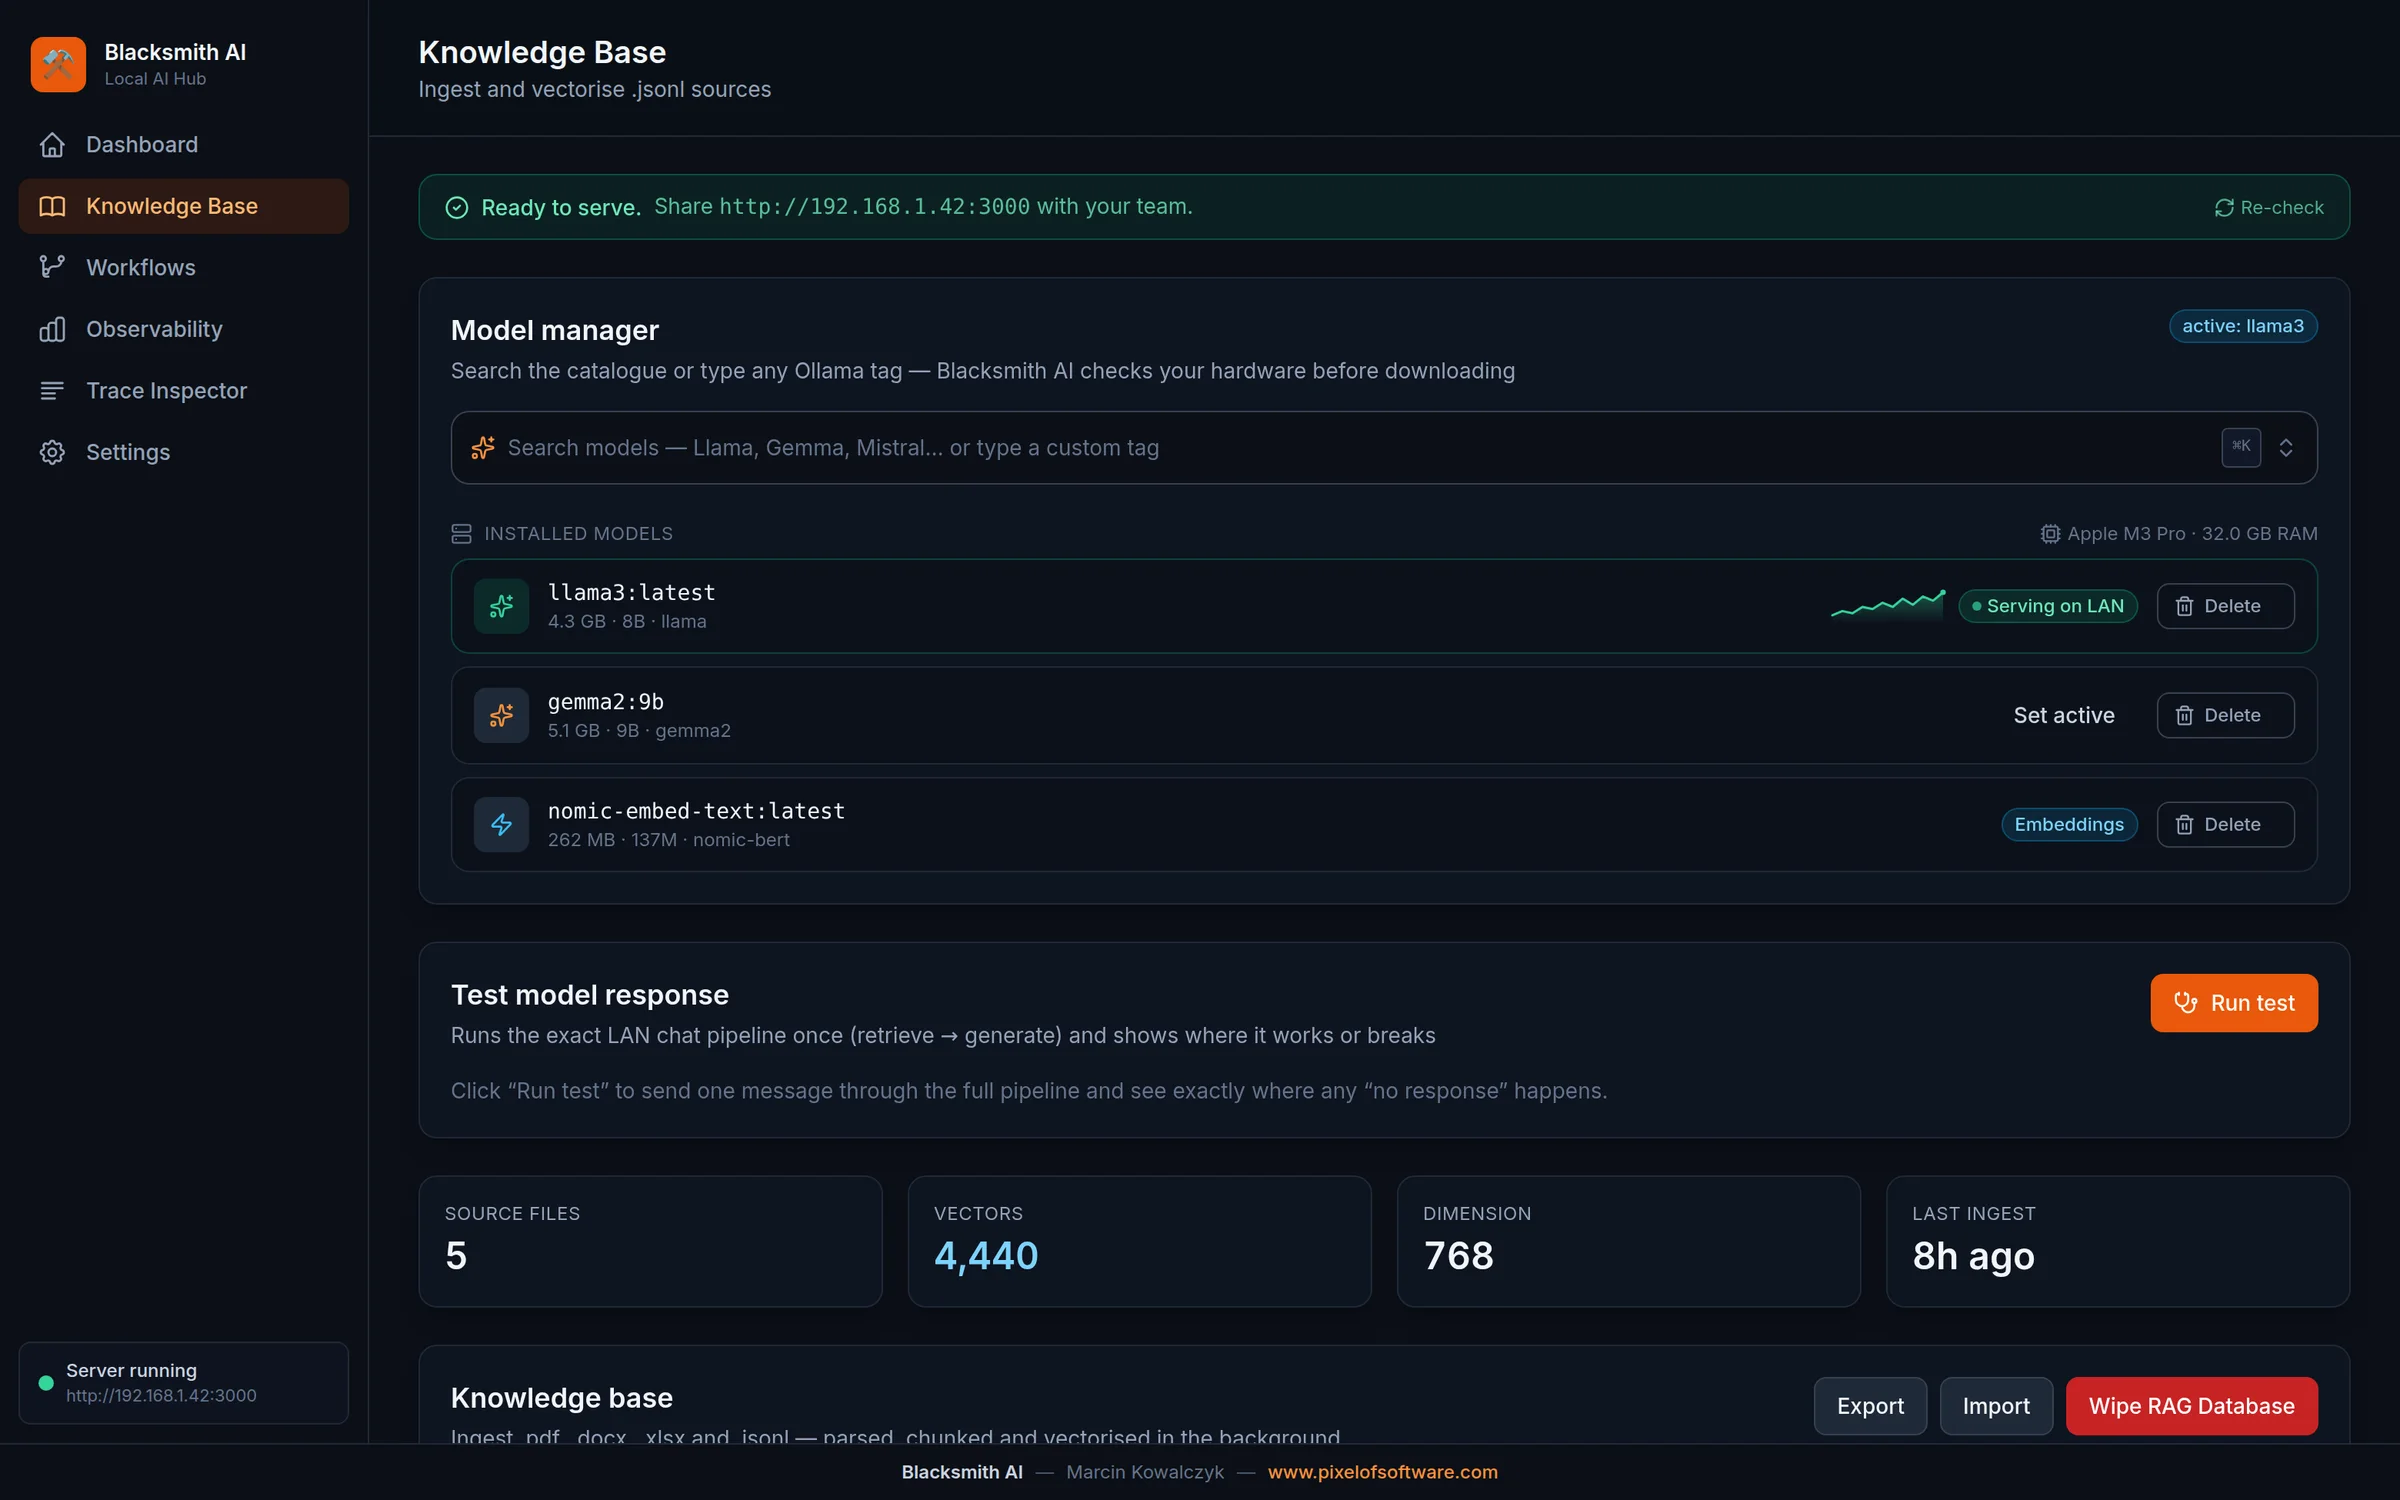Click the Run test button

pyautogui.click(x=2234, y=1003)
